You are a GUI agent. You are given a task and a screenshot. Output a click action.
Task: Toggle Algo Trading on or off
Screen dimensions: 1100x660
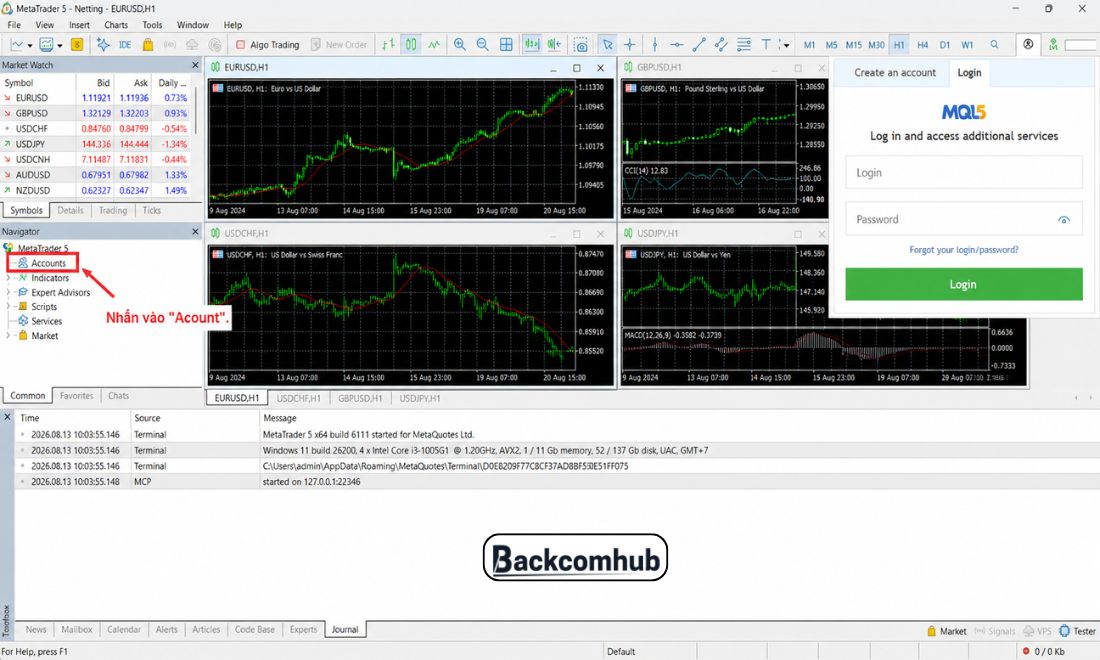point(267,45)
